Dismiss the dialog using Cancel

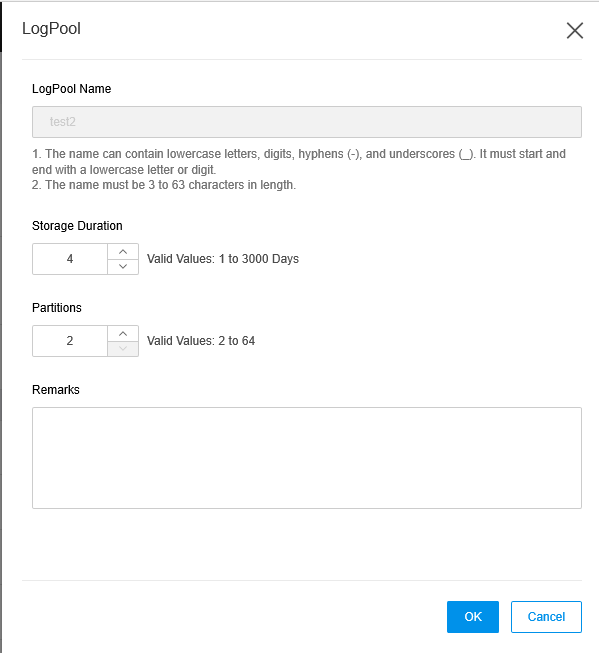pos(546,617)
